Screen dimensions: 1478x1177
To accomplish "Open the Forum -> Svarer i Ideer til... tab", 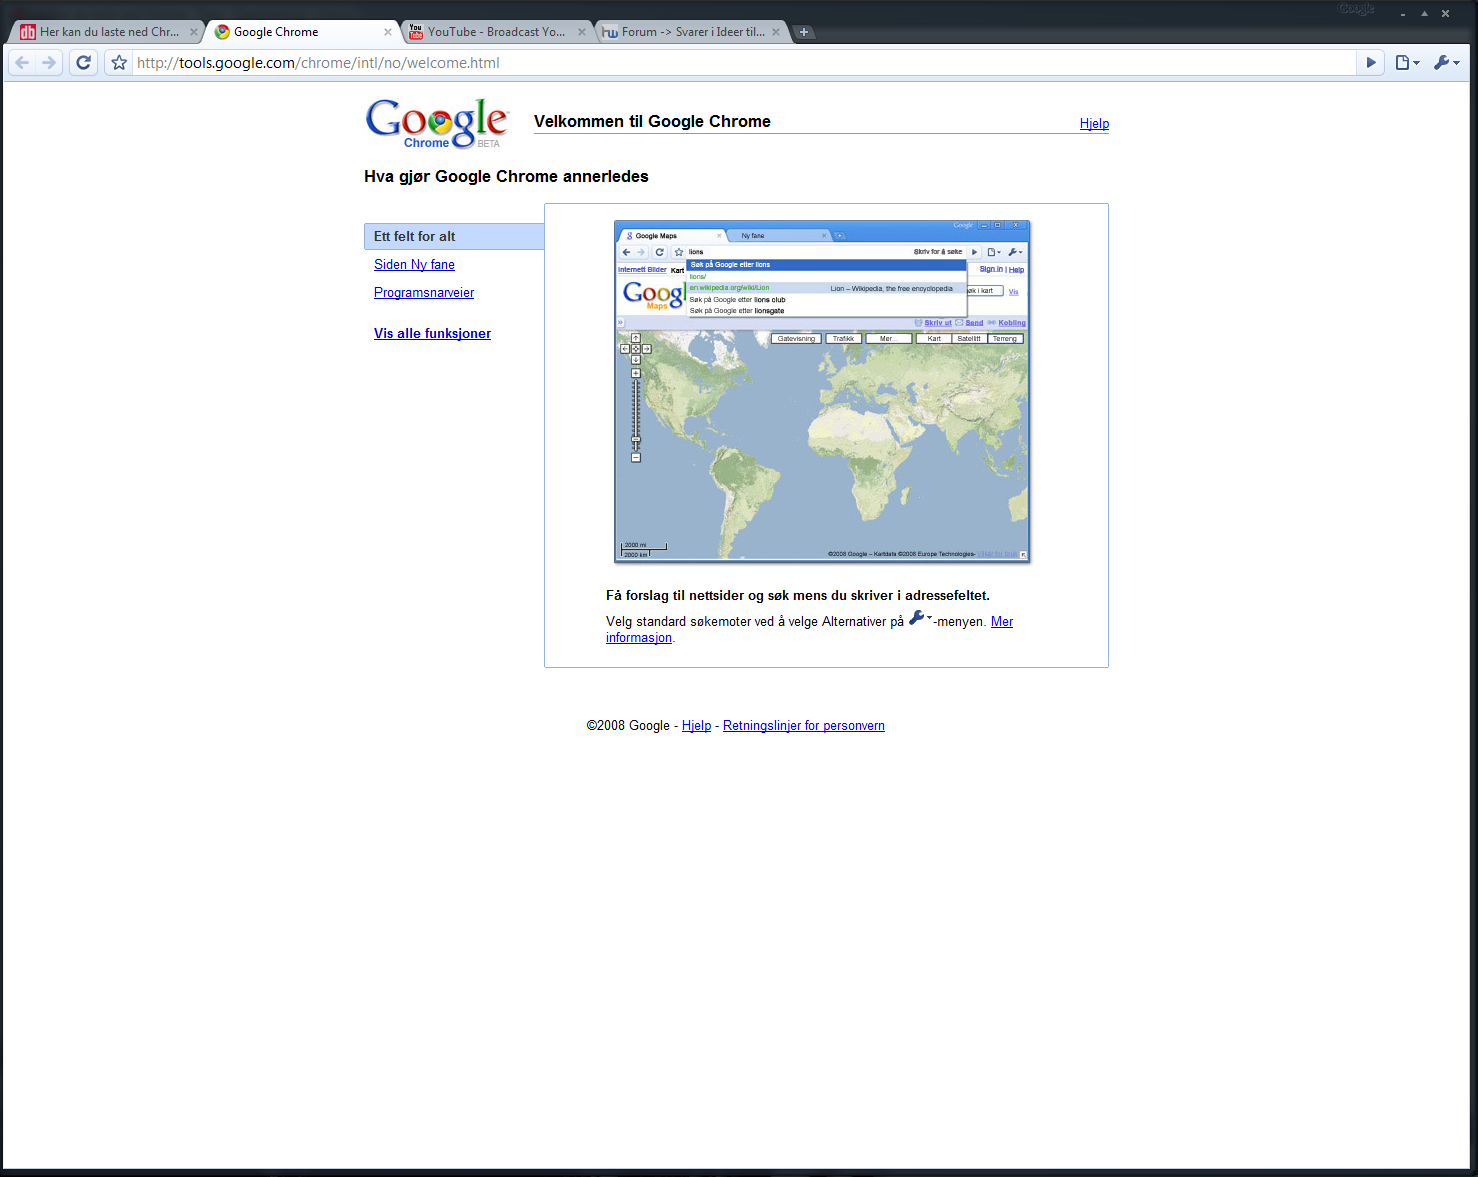I will [691, 32].
